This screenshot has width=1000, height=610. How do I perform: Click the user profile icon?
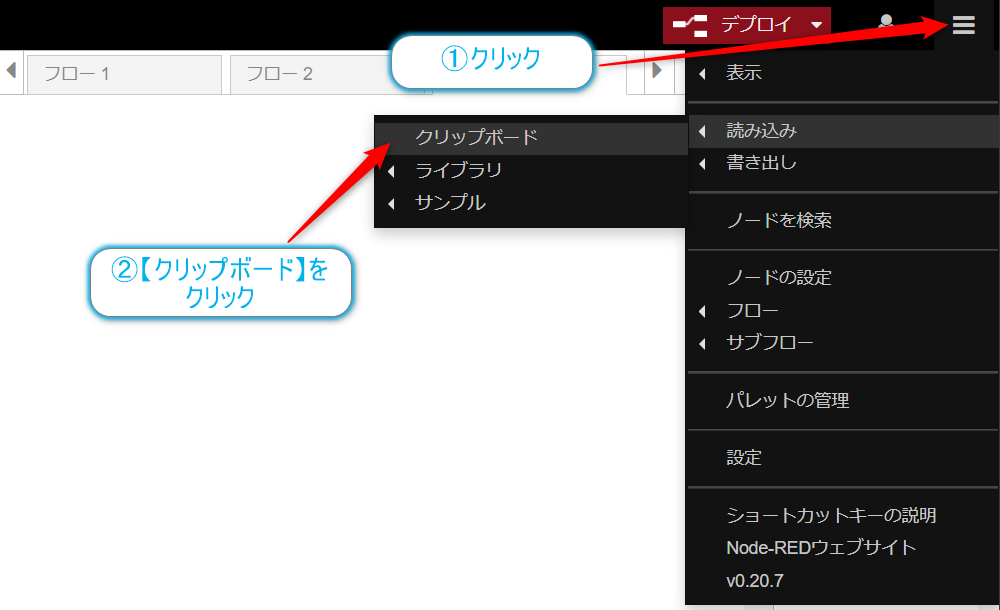click(x=886, y=24)
